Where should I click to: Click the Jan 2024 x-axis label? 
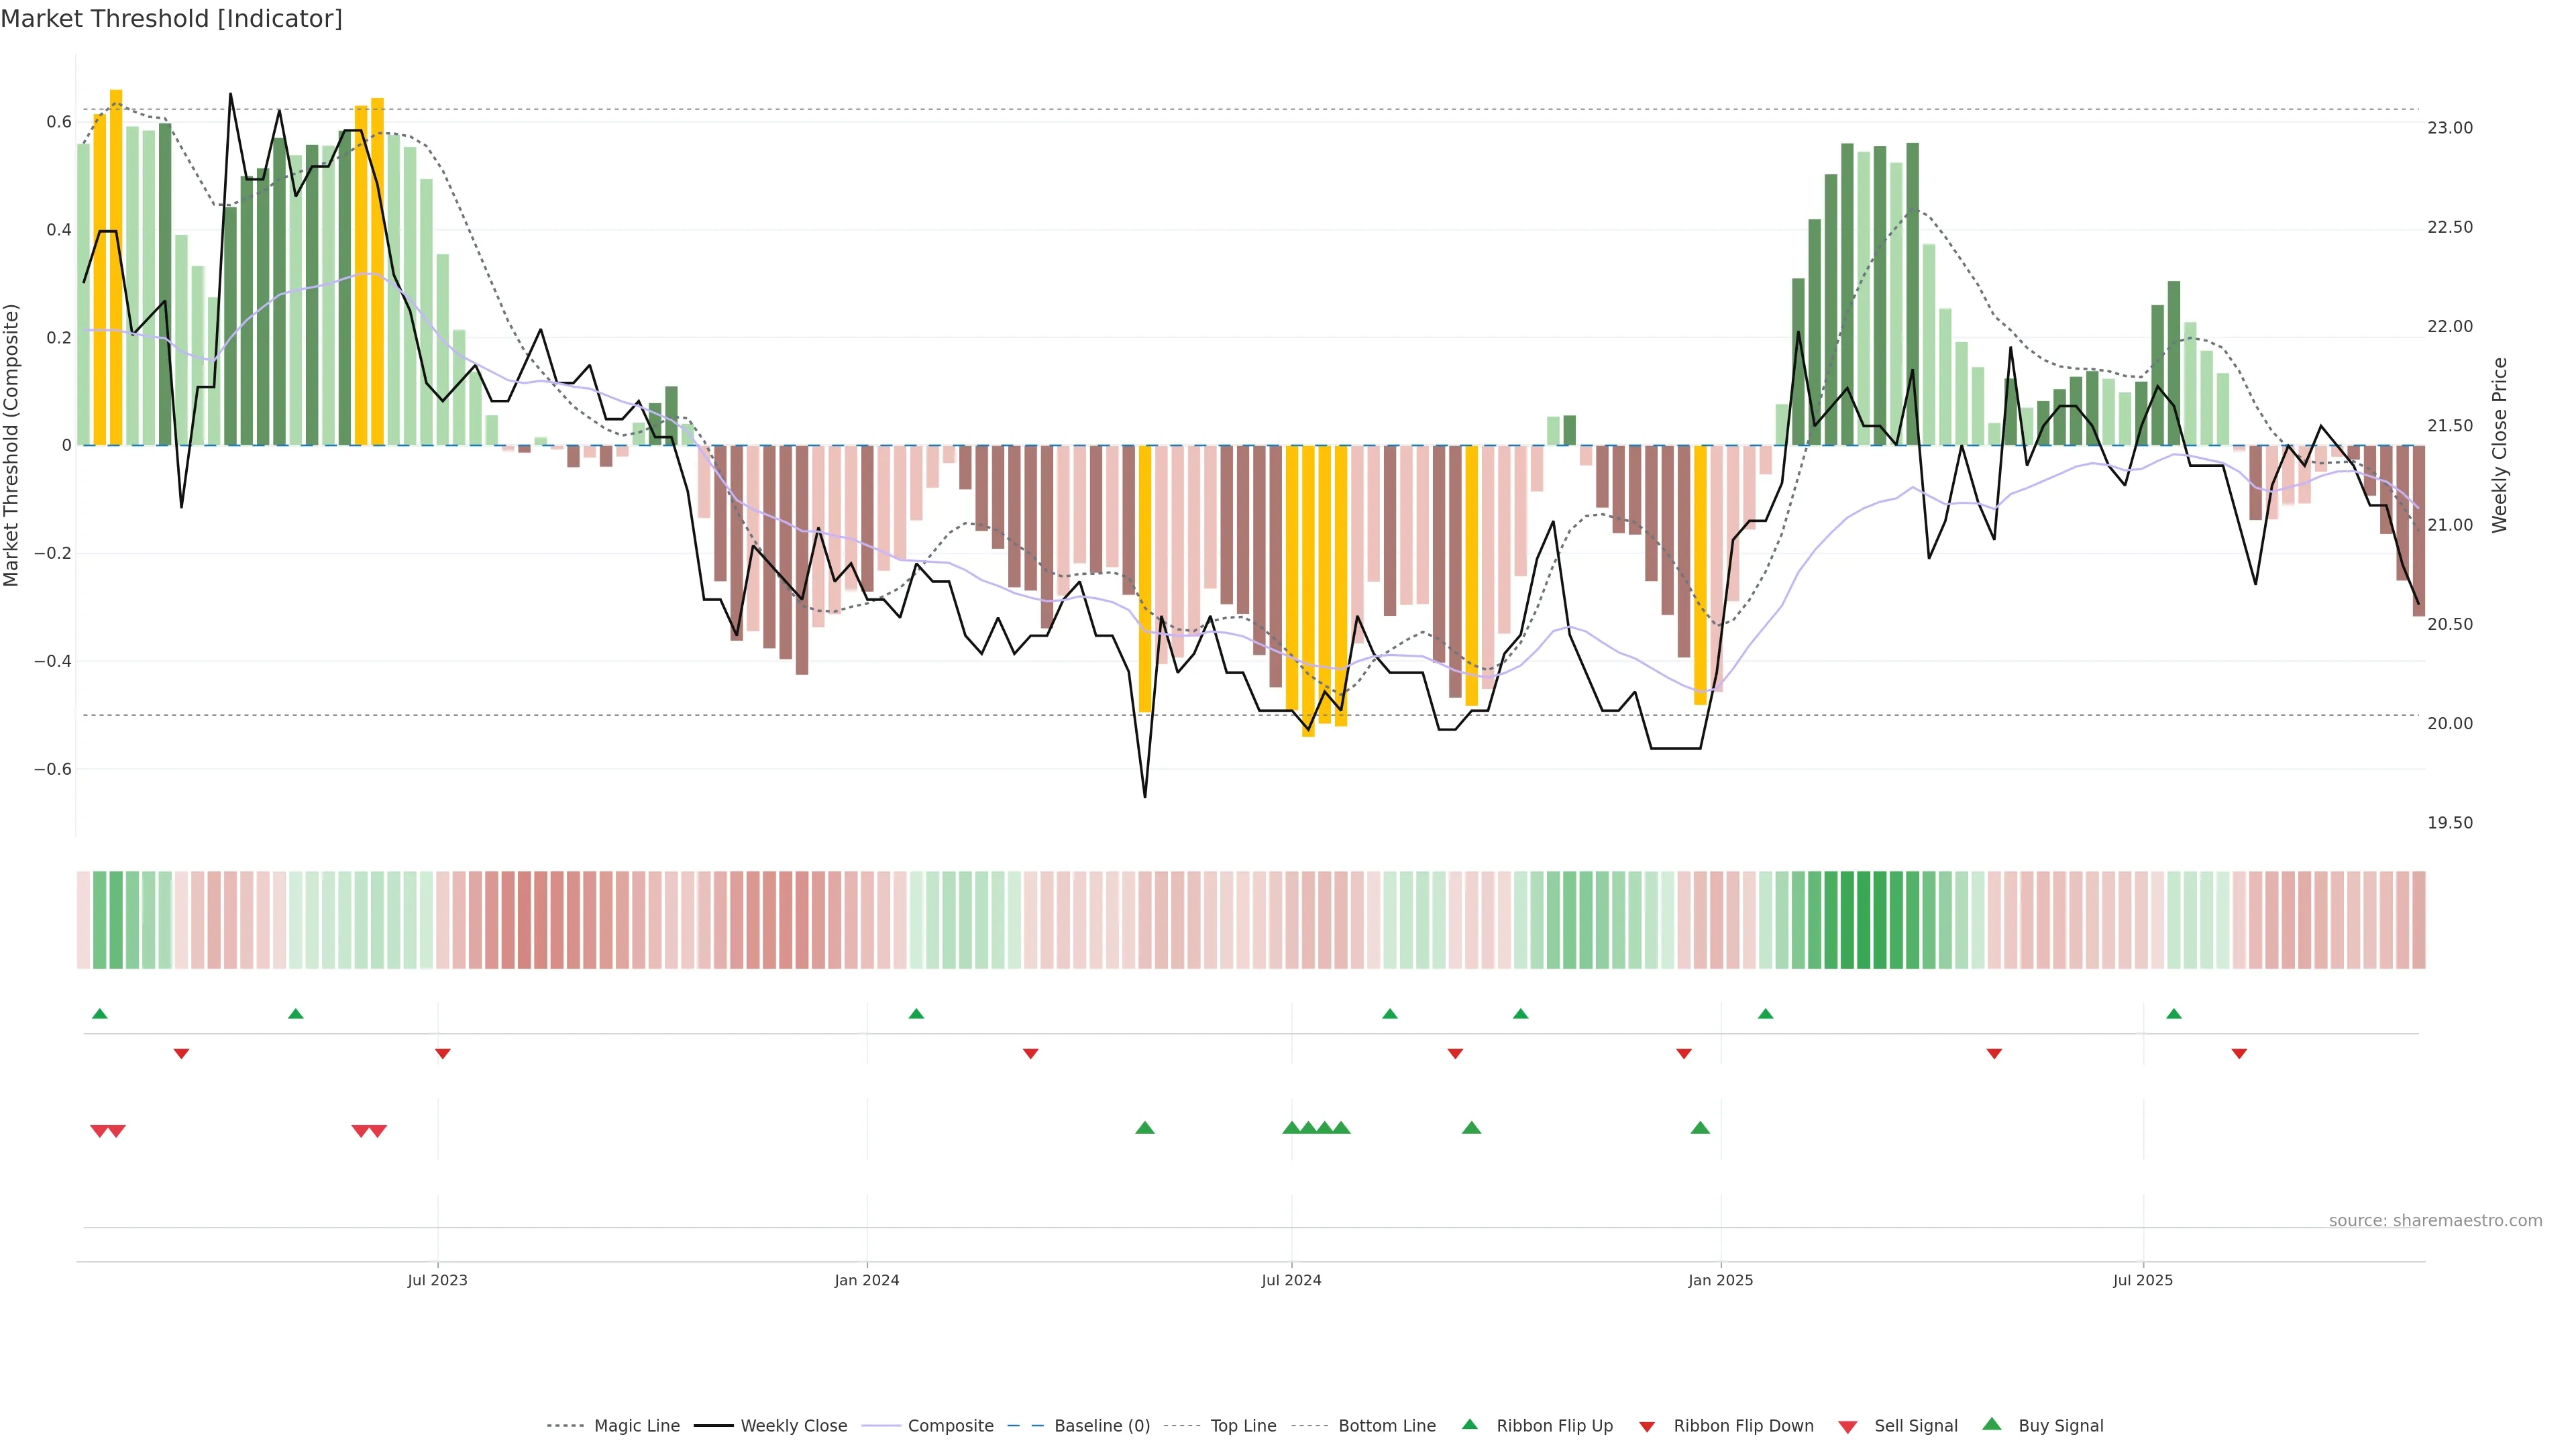pyautogui.click(x=867, y=1280)
